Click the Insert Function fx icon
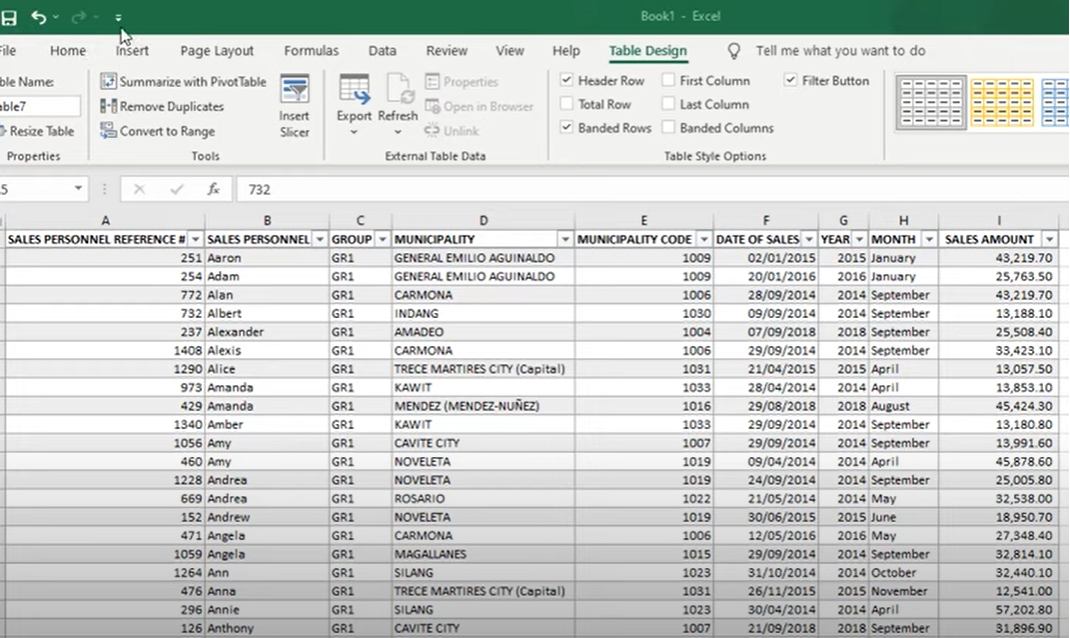Screen dimensions: 1070x638 pos(213,189)
